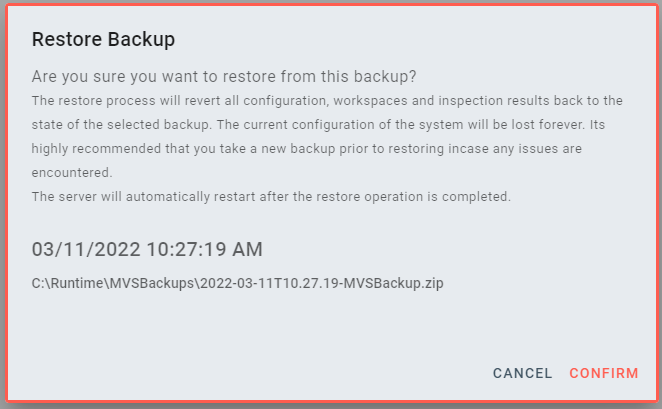Click the server automatically restart notice
This screenshot has width=662, height=409.
point(271,196)
